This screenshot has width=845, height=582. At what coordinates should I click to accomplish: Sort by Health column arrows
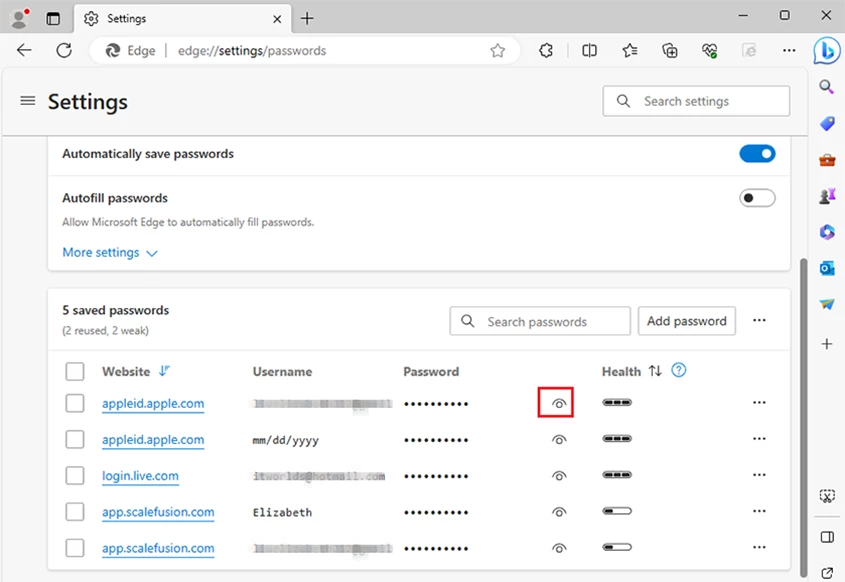tap(655, 371)
